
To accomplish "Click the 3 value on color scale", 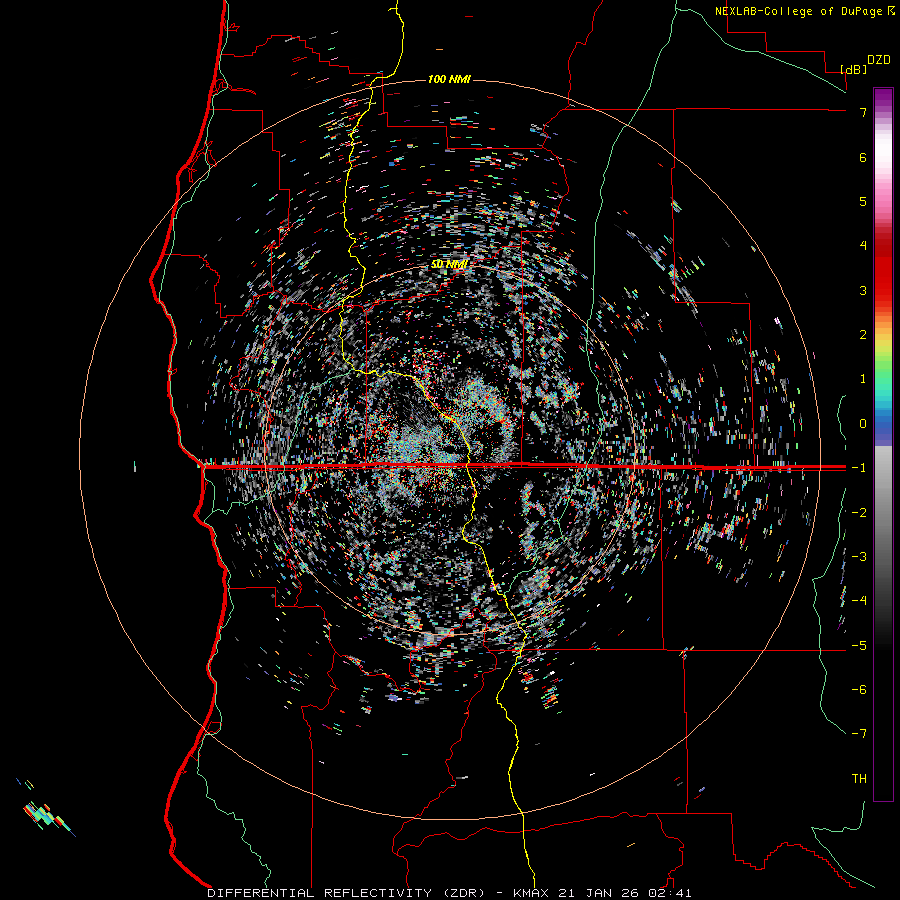I will [x=863, y=290].
